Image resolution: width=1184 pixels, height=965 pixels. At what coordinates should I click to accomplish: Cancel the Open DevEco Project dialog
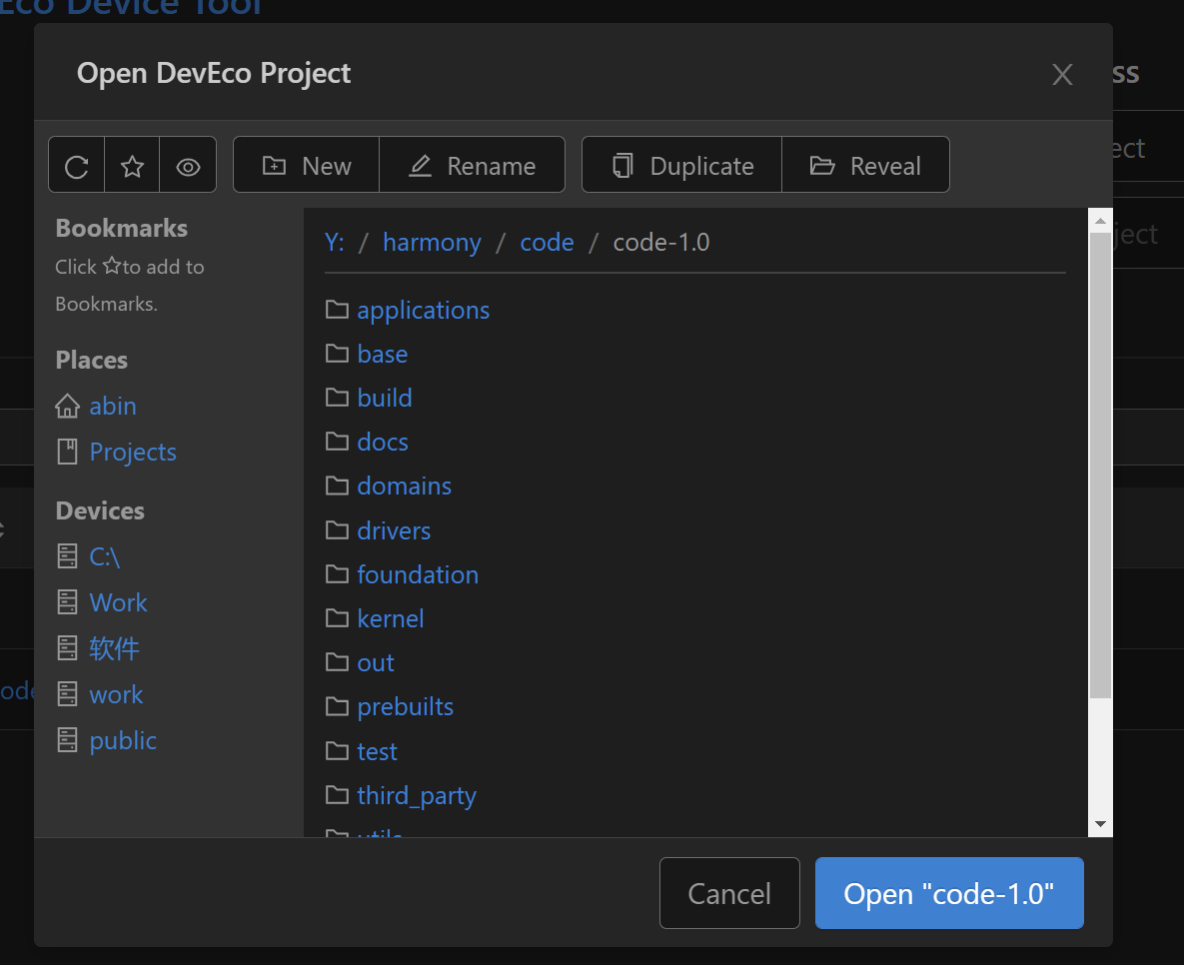[x=729, y=893]
